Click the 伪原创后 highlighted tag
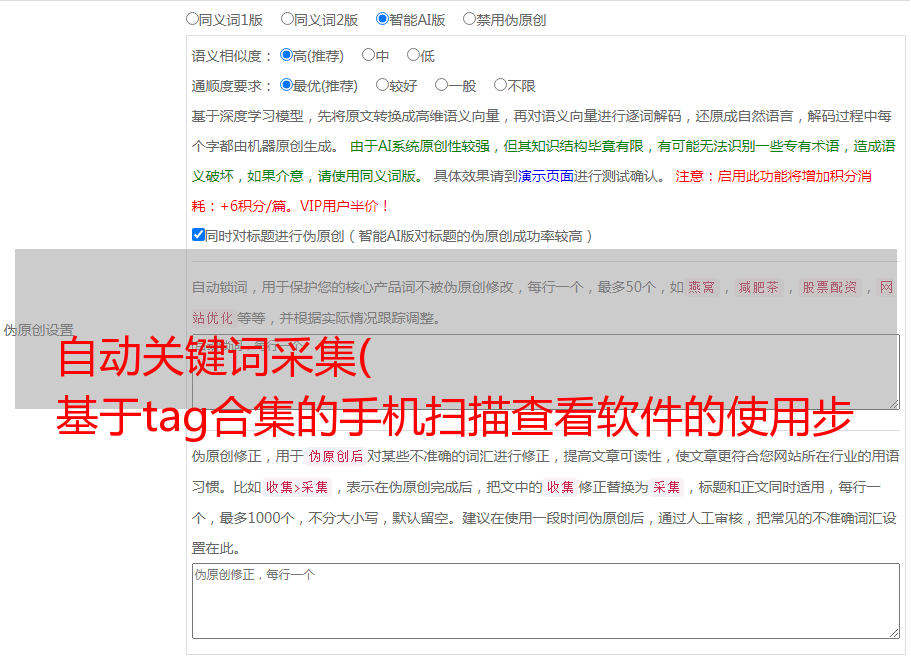 (x=336, y=456)
